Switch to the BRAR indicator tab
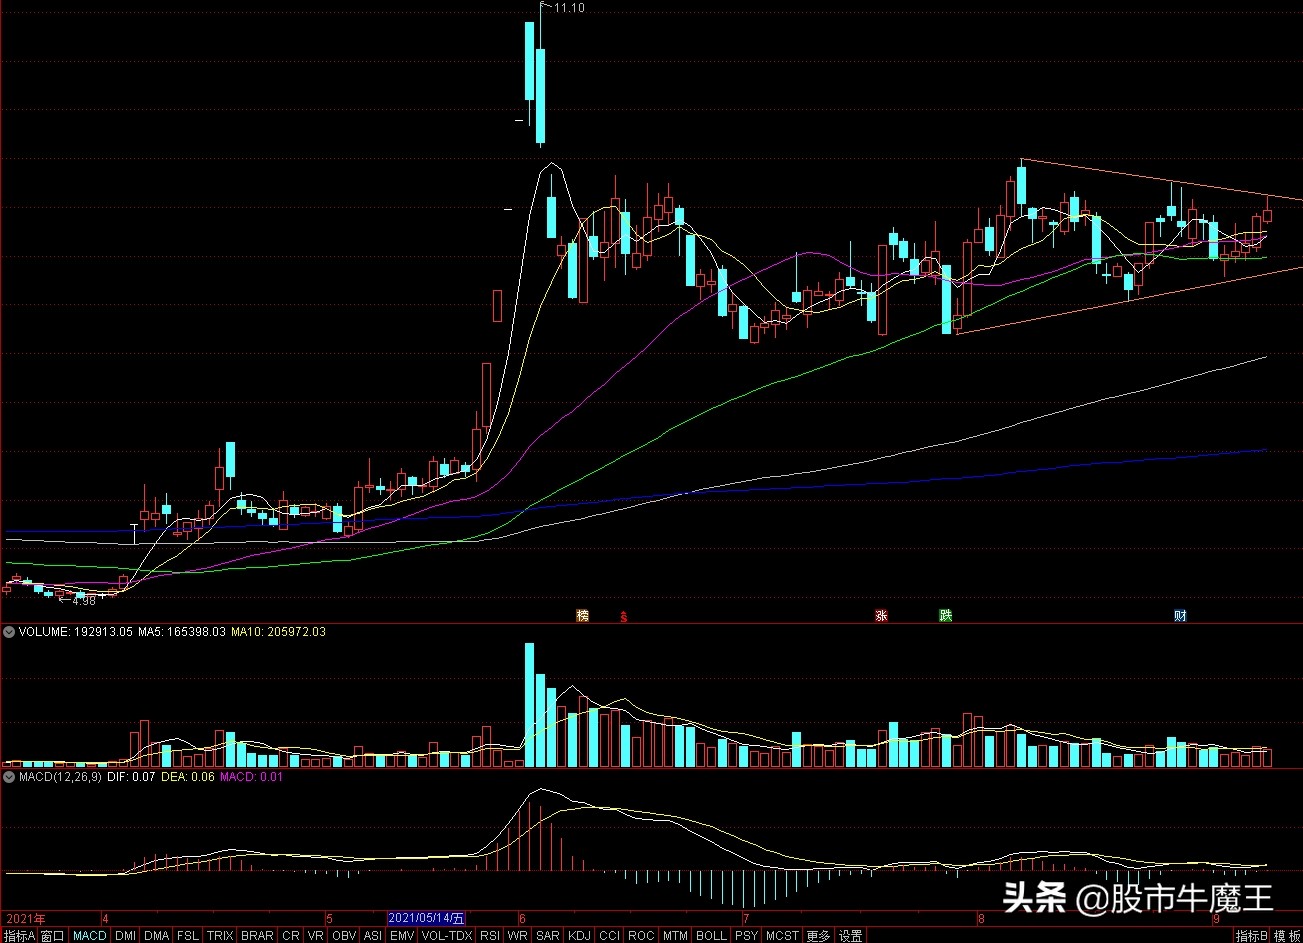1303x943 pixels. pyautogui.click(x=257, y=936)
